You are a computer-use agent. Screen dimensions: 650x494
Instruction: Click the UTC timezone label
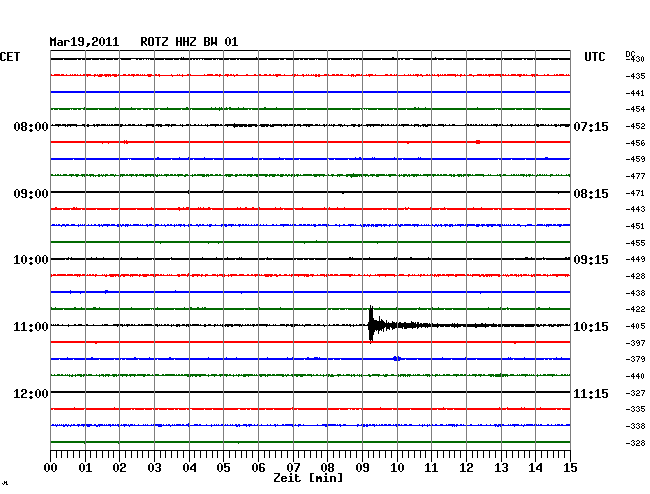click(594, 57)
